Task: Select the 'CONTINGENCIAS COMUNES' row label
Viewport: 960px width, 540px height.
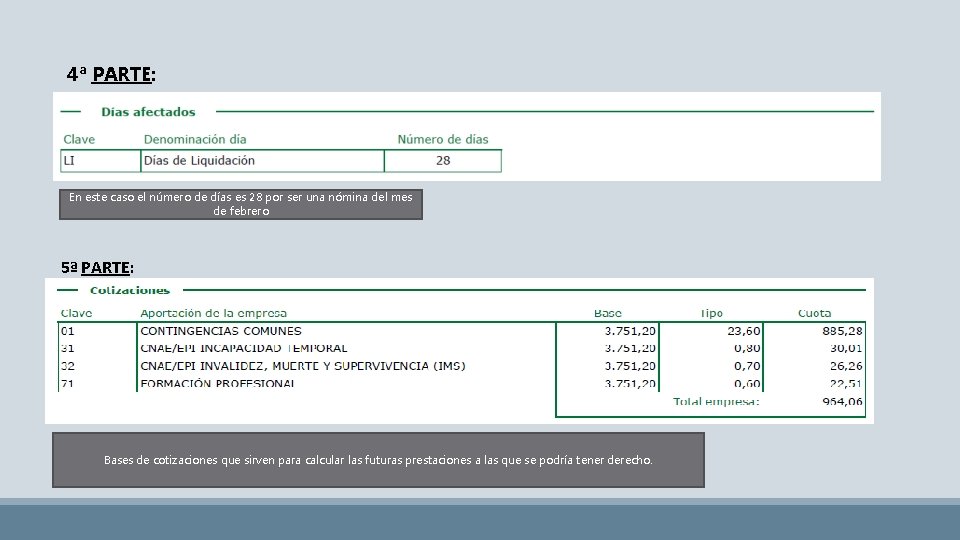Action: 220,331
